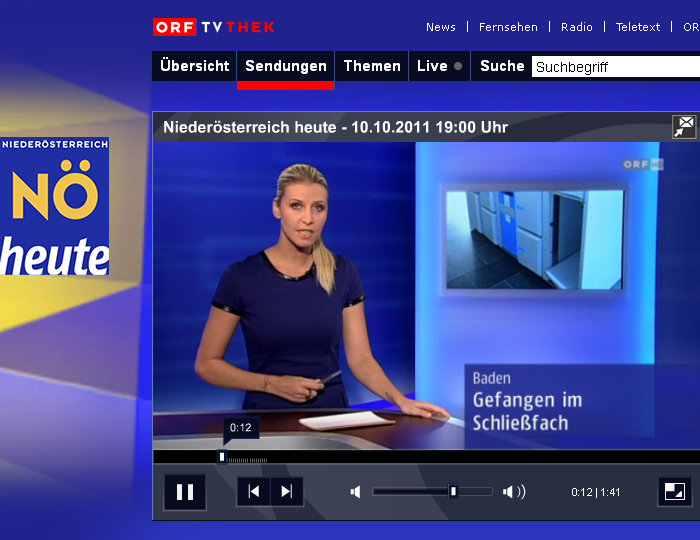The image size is (700, 540).
Task: Skip to previous segment
Action: pyautogui.click(x=254, y=491)
